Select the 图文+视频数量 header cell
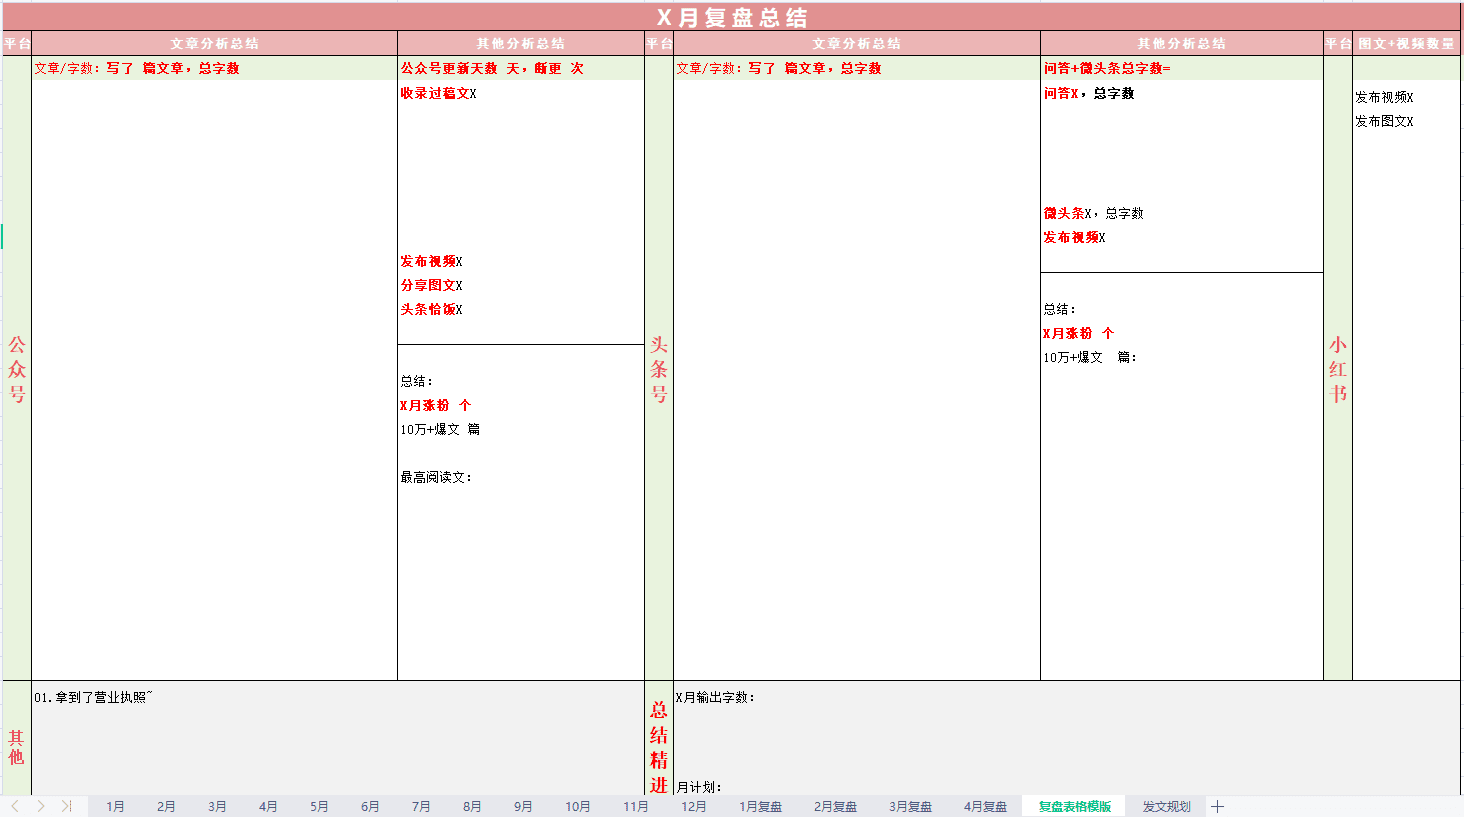The image size is (1464, 817). 1406,43
